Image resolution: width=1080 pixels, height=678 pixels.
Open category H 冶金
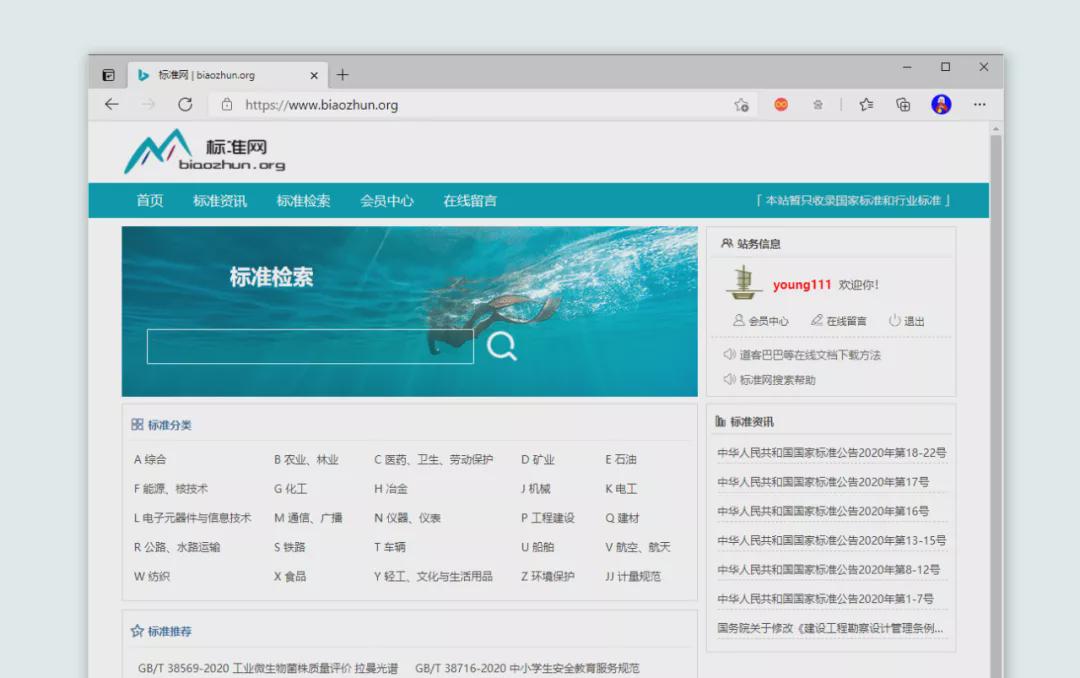(x=391, y=489)
